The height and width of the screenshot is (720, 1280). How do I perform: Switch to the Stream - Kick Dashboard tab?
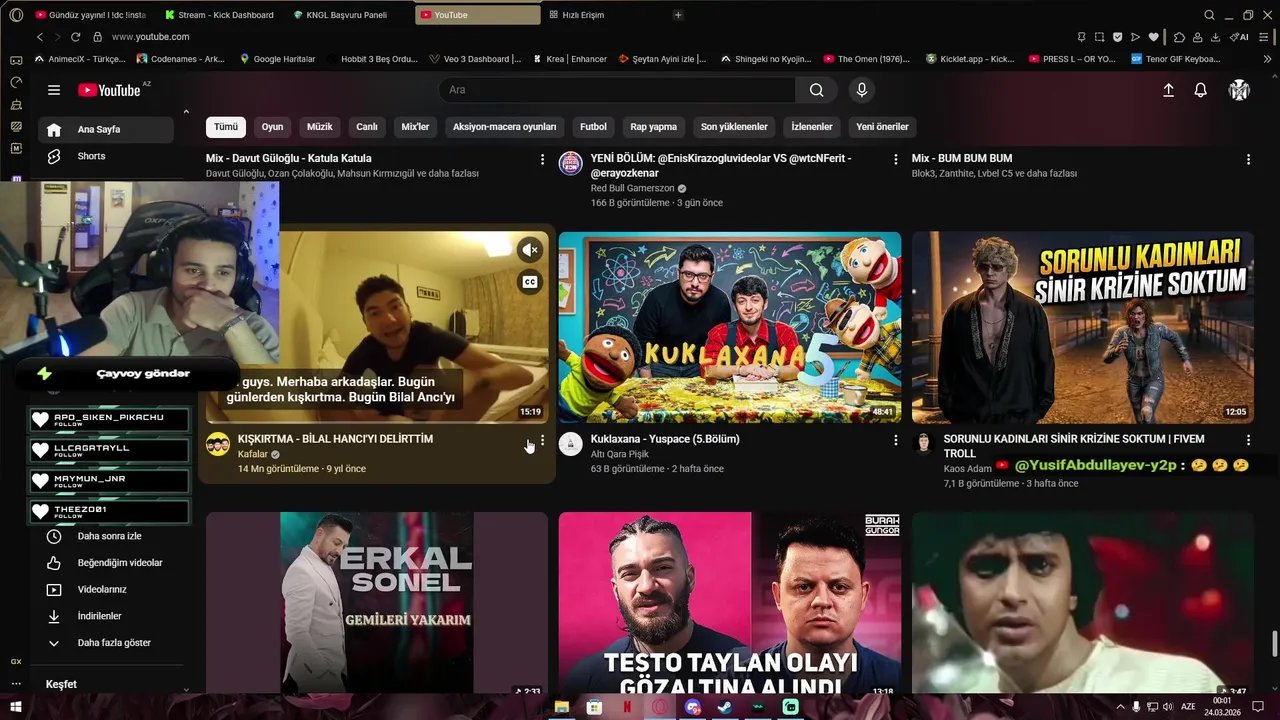[219, 15]
